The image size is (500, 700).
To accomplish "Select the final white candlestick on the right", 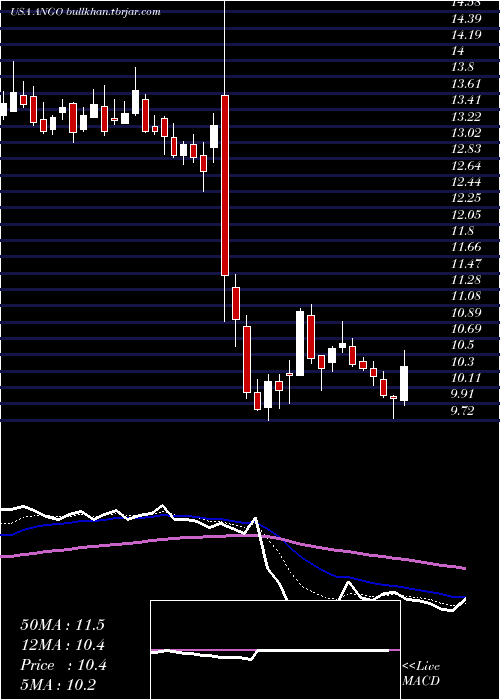I will (404, 383).
